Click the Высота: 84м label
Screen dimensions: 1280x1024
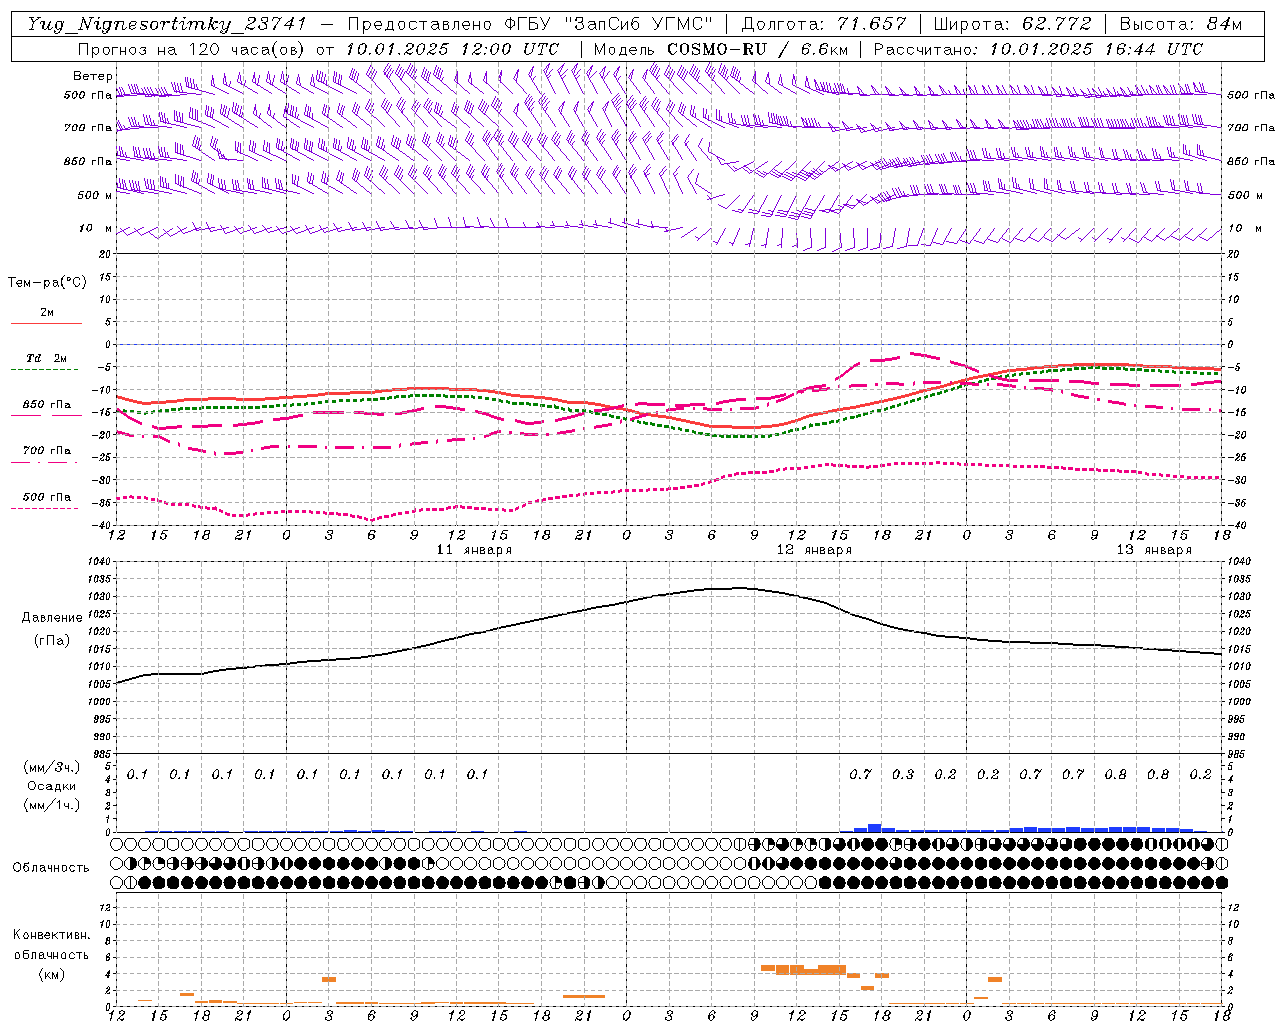[x=1181, y=24]
